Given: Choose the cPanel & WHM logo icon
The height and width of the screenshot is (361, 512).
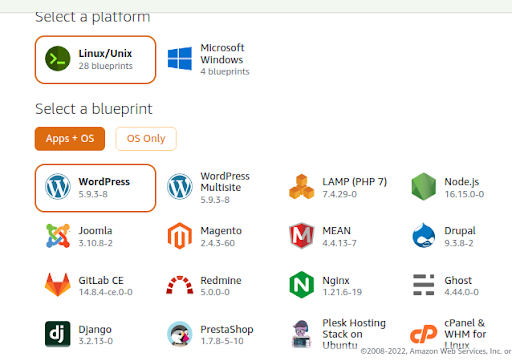Looking at the screenshot, I should pyautogui.click(x=424, y=334).
